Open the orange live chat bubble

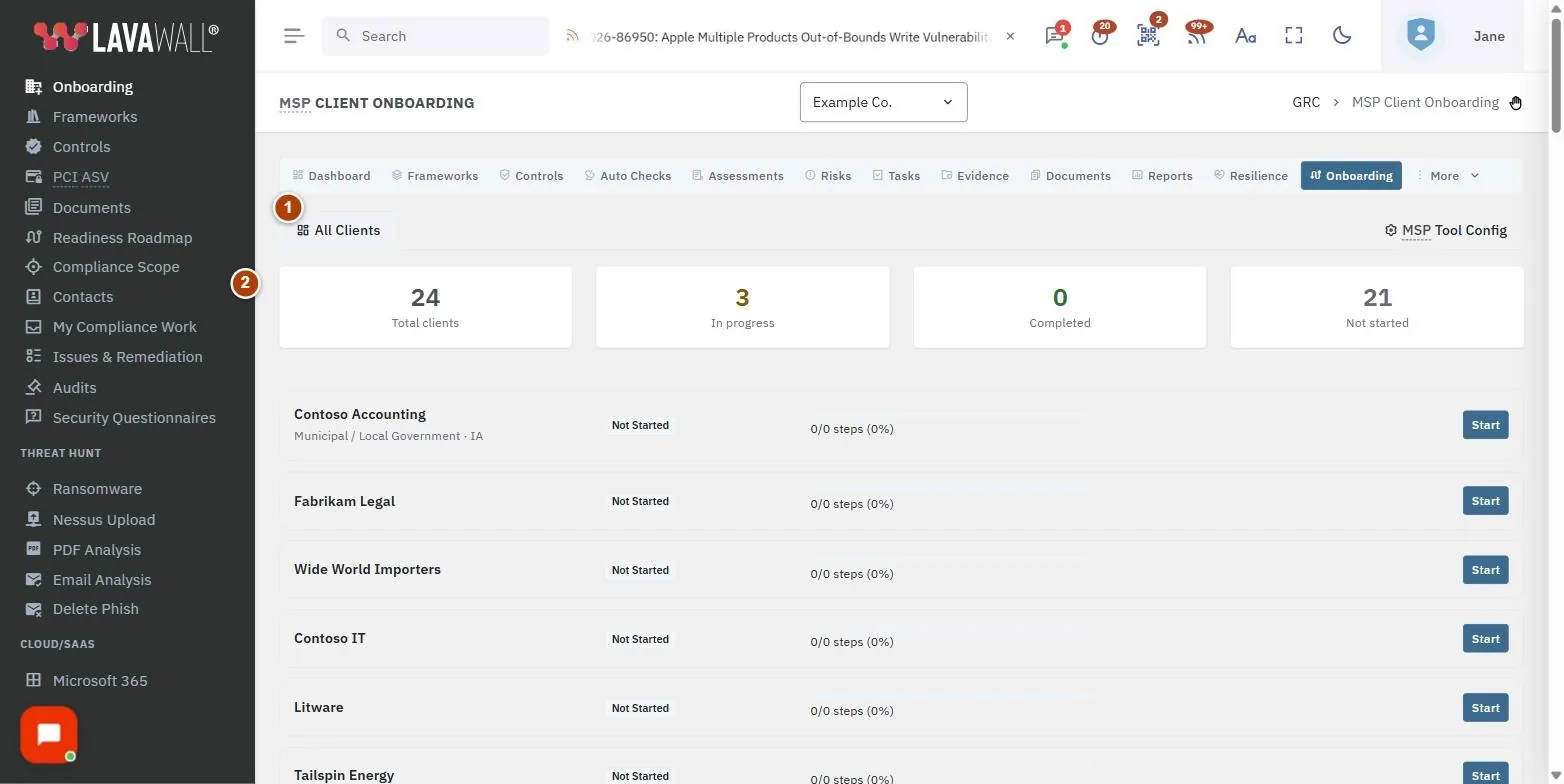tap(49, 735)
